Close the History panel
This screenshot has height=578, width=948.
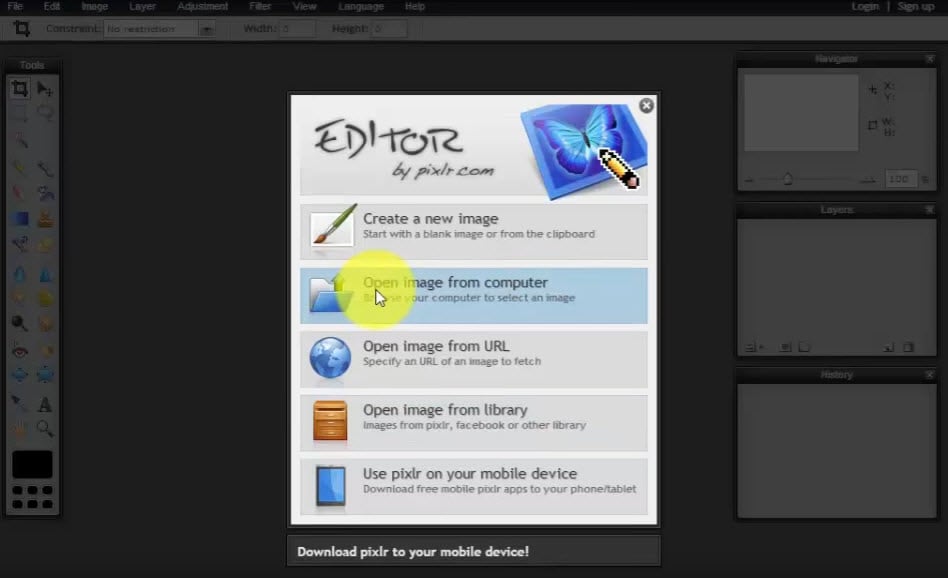930,375
